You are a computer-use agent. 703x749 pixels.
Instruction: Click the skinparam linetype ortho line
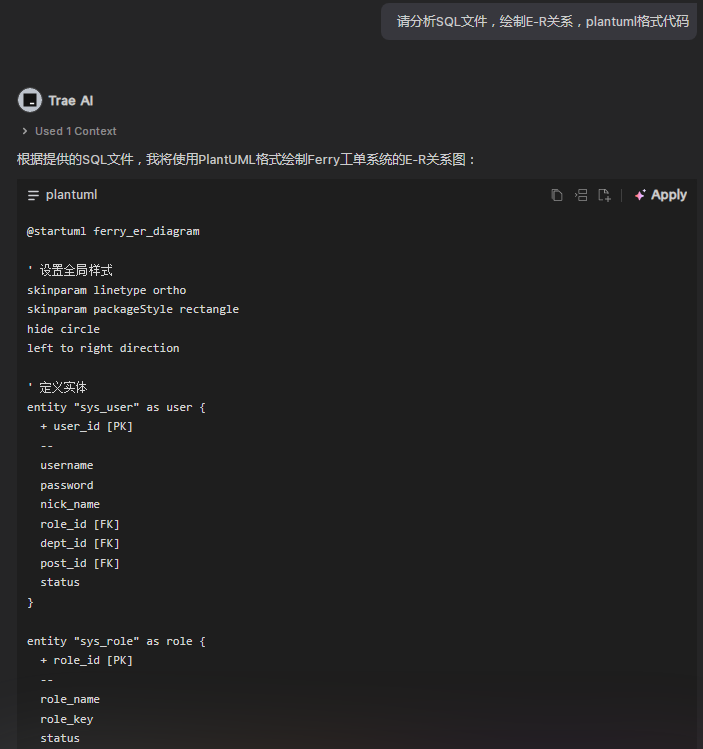coord(107,290)
